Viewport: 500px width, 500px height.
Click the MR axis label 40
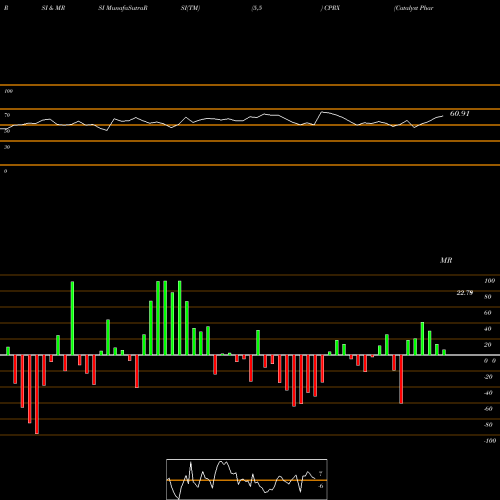[x=488, y=329]
